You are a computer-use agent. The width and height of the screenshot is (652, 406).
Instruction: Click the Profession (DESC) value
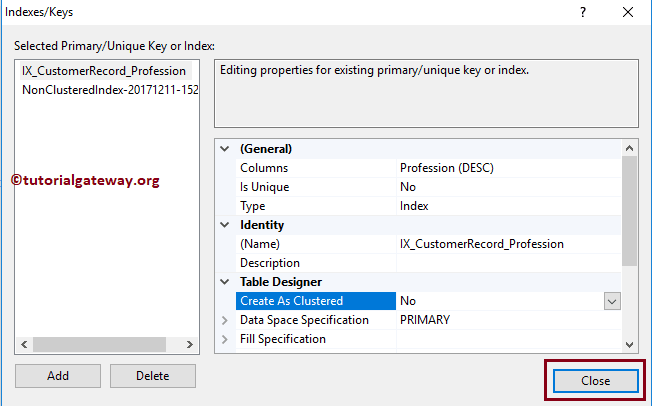point(447,168)
